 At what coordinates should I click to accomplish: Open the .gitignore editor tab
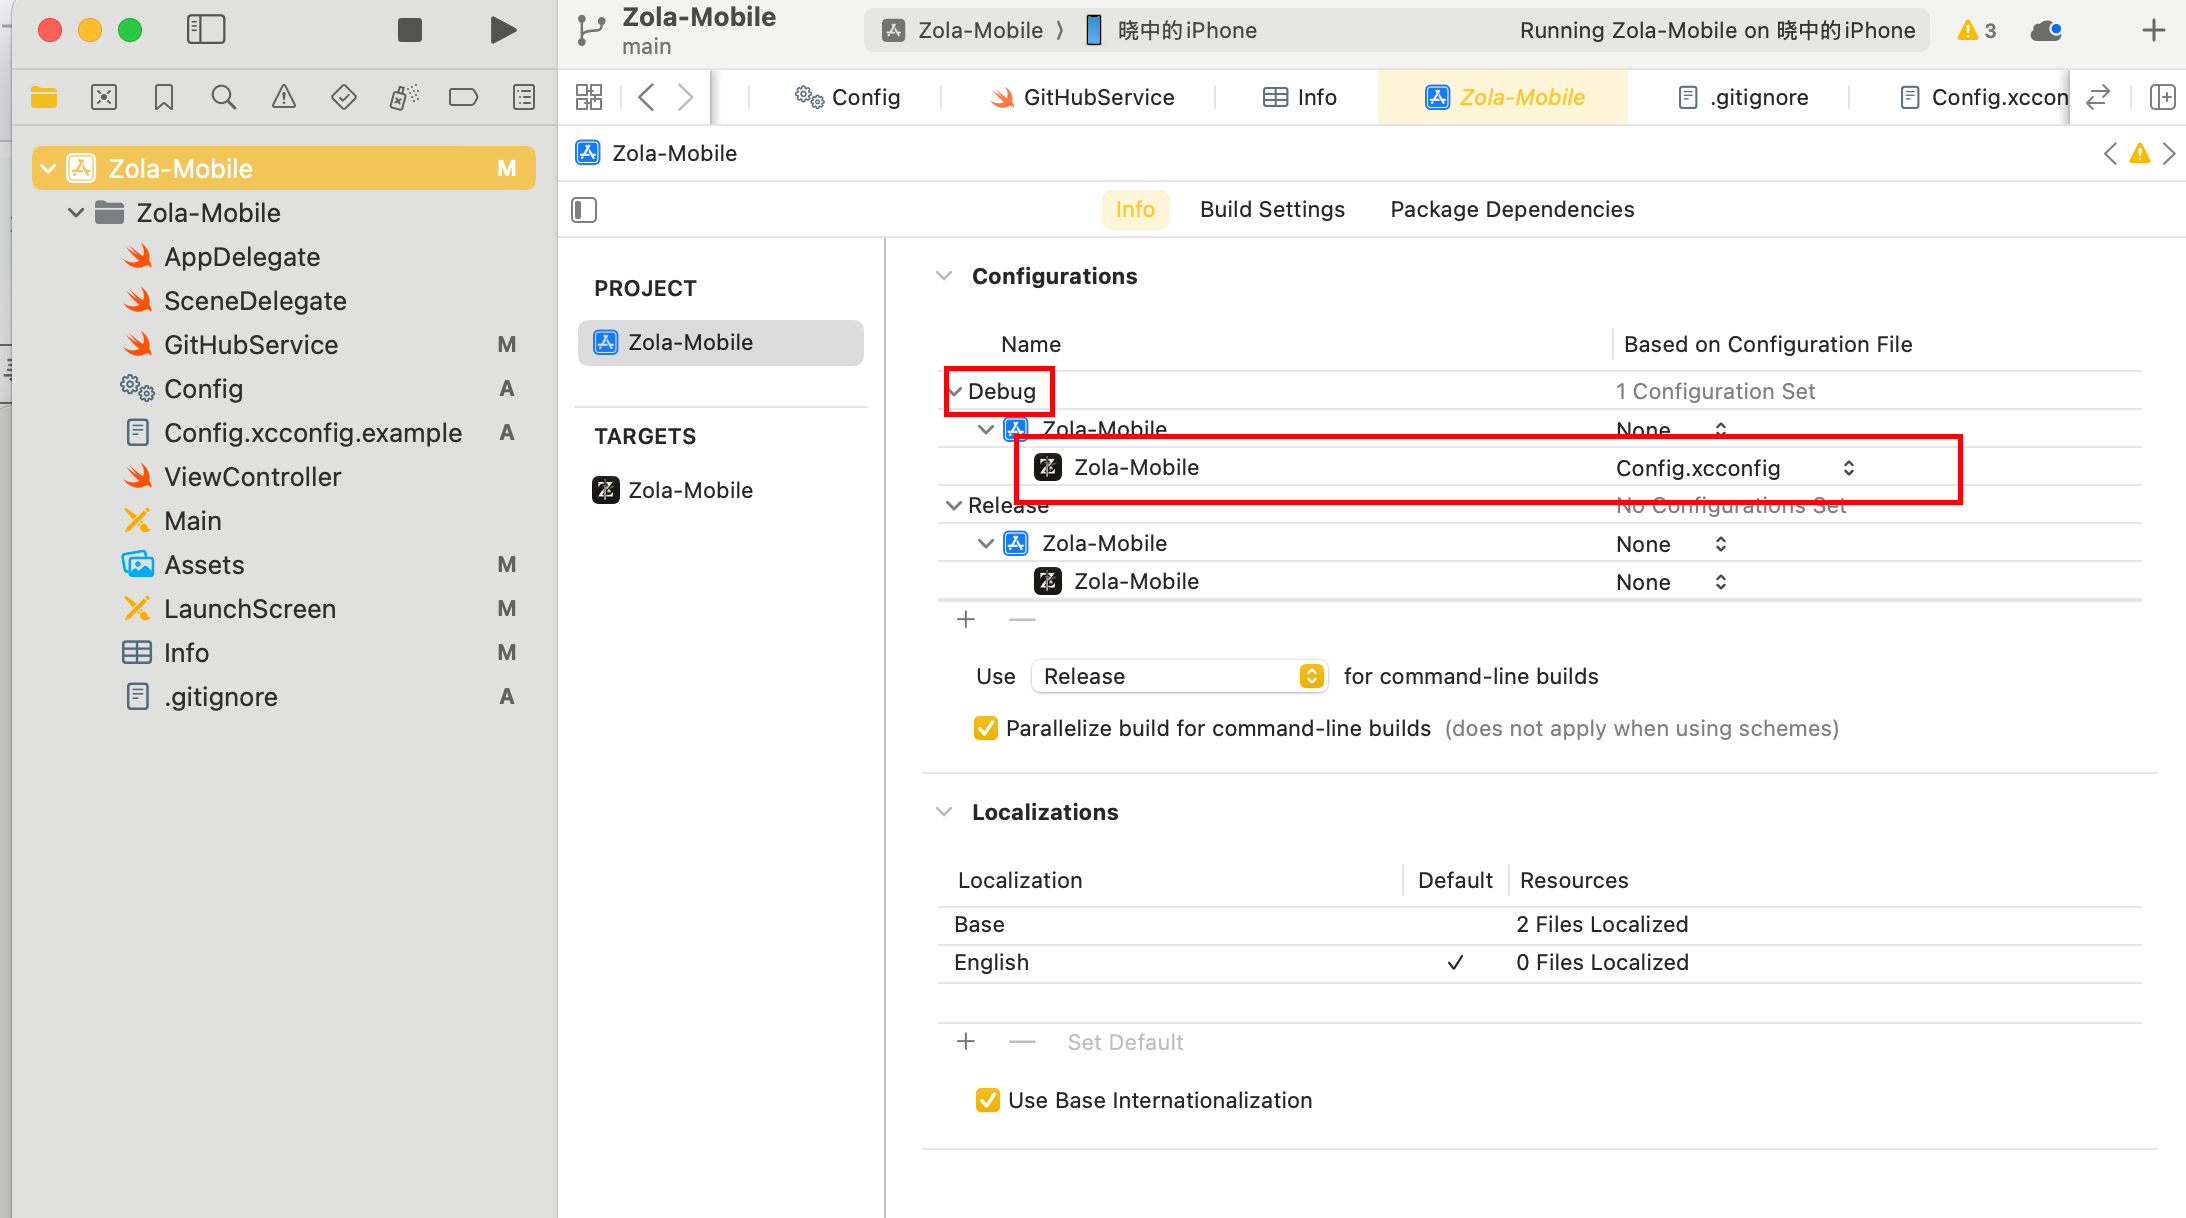pos(1744,97)
